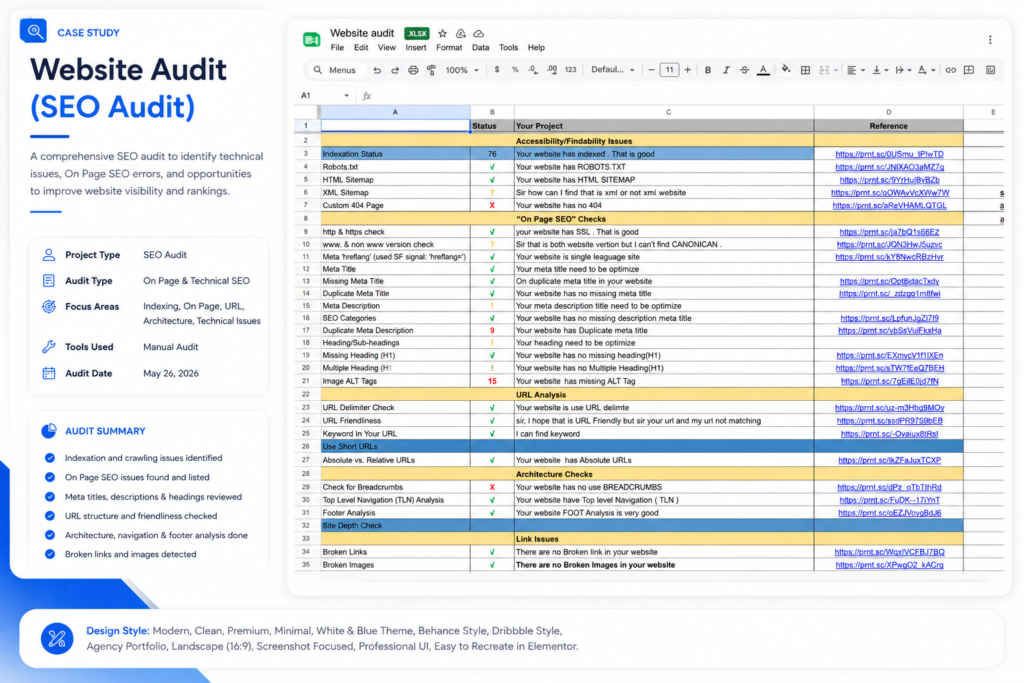Expand the merge cells dropdown arrow
The image size is (1024, 683).
[x=836, y=71]
